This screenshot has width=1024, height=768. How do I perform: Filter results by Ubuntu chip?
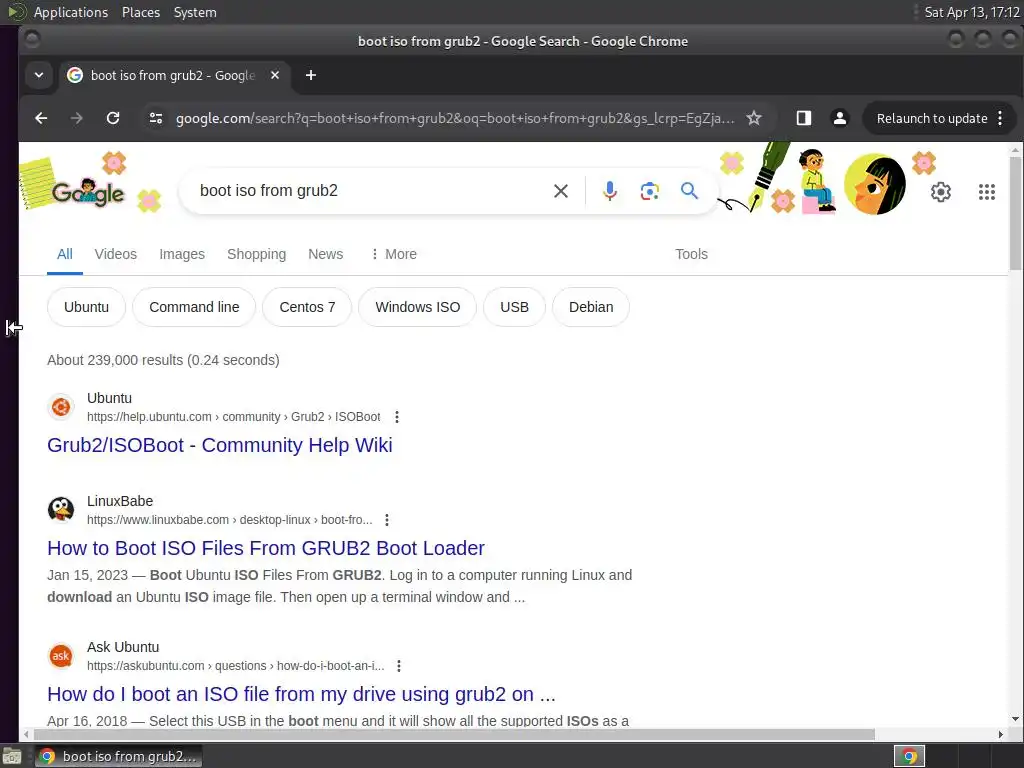[86, 307]
